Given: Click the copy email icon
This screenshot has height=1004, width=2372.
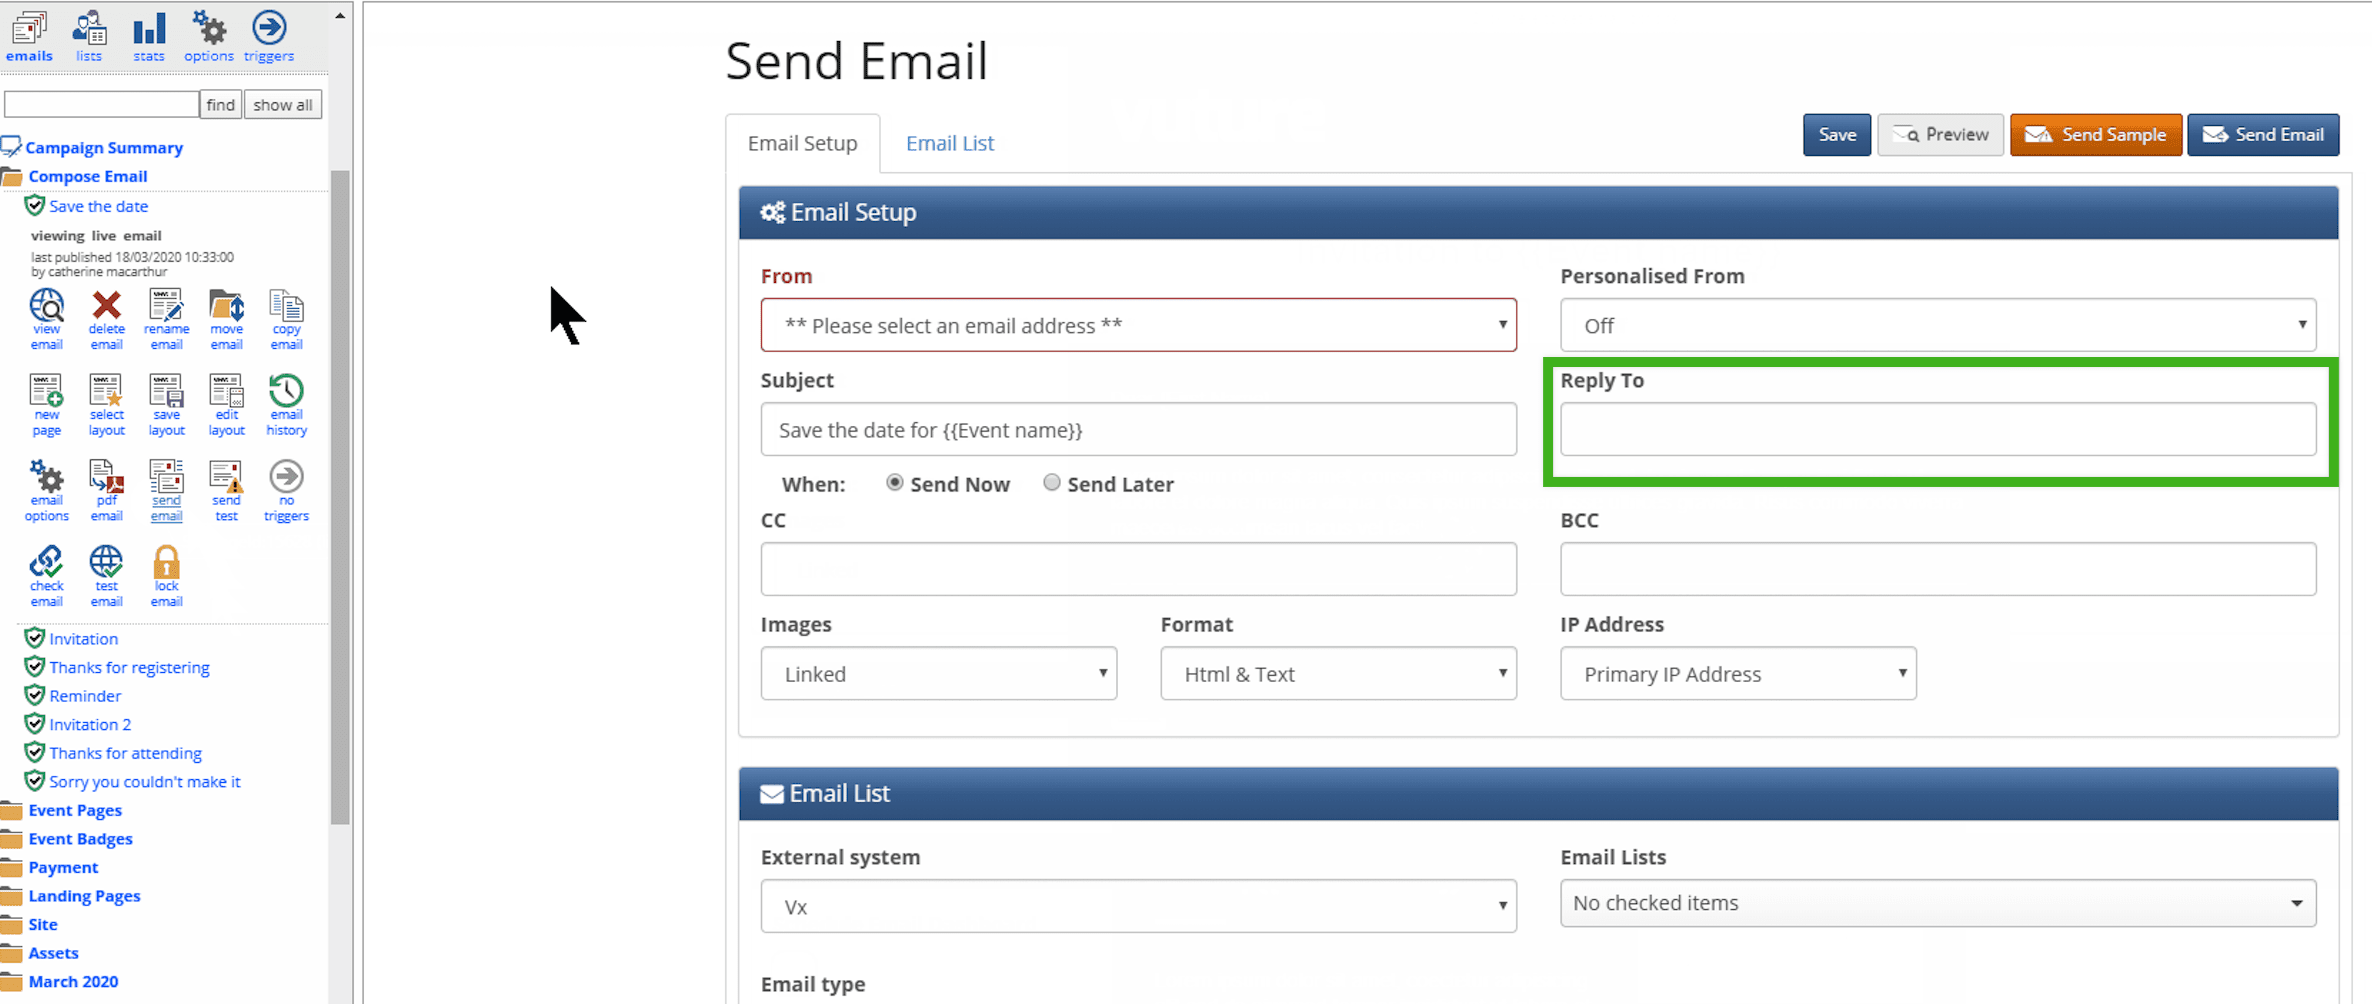Looking at the screenshot, I should pos(286,305).
